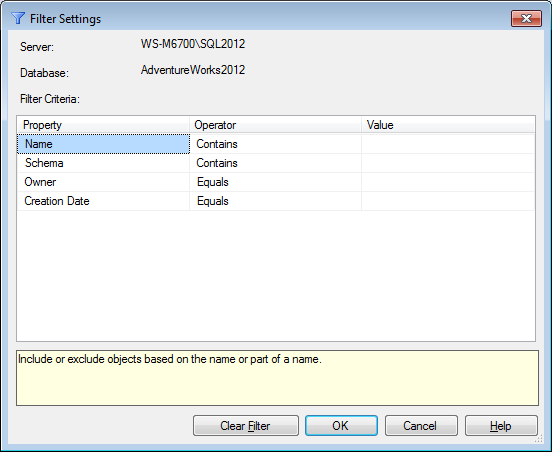Click the Clear Filter button
This screenshot has height=452, width=552.
[x=246, y=426]
